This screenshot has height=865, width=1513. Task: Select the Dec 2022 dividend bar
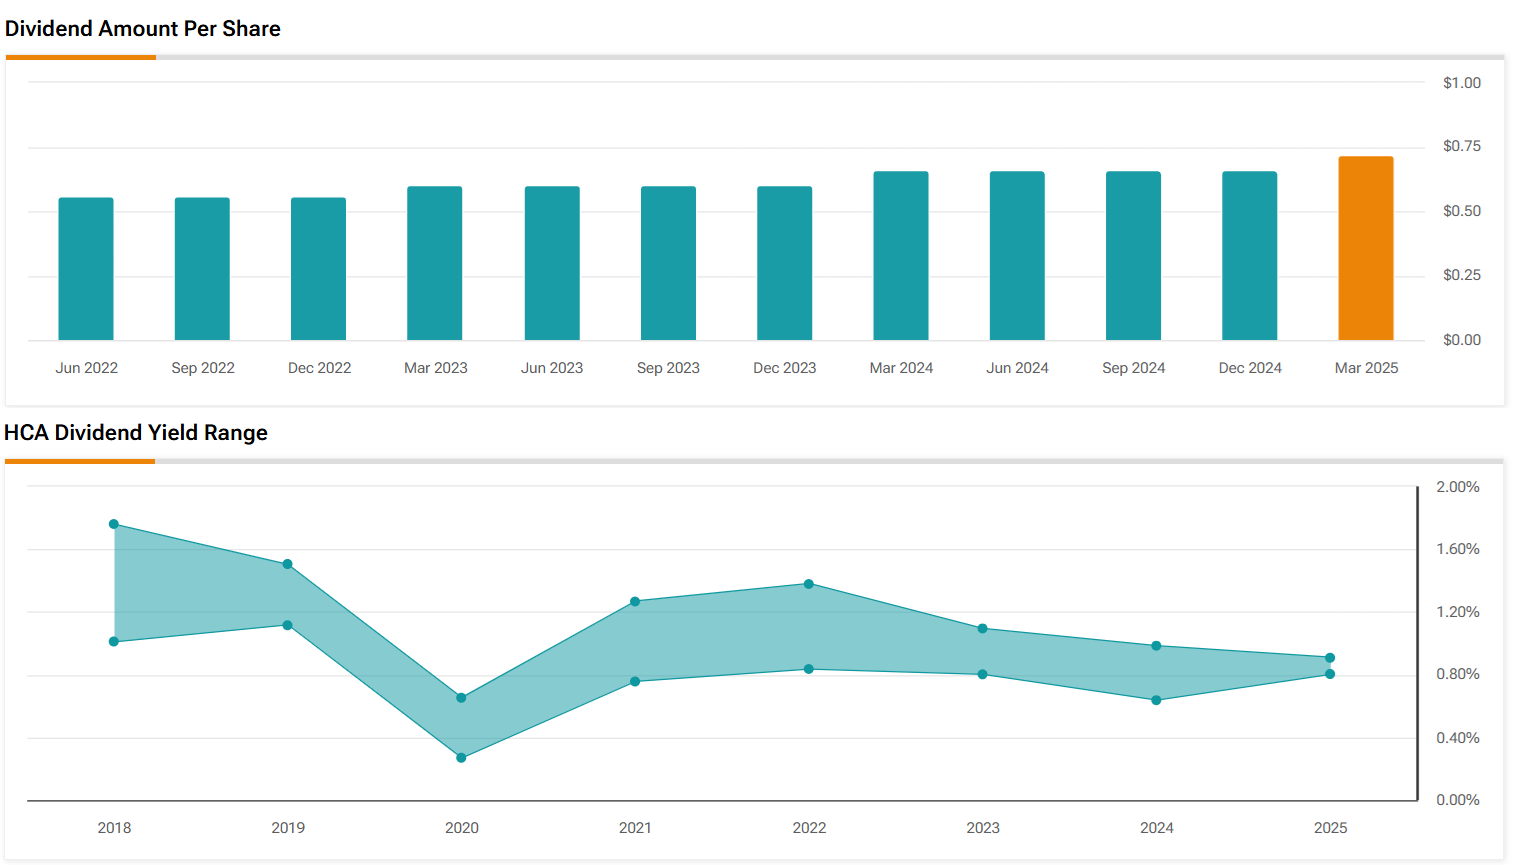point(318,269)
